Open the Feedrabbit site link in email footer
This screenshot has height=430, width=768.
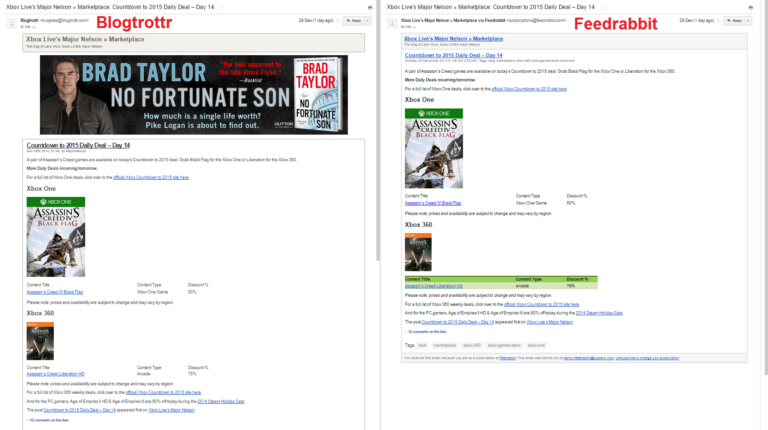coord(507,358)
